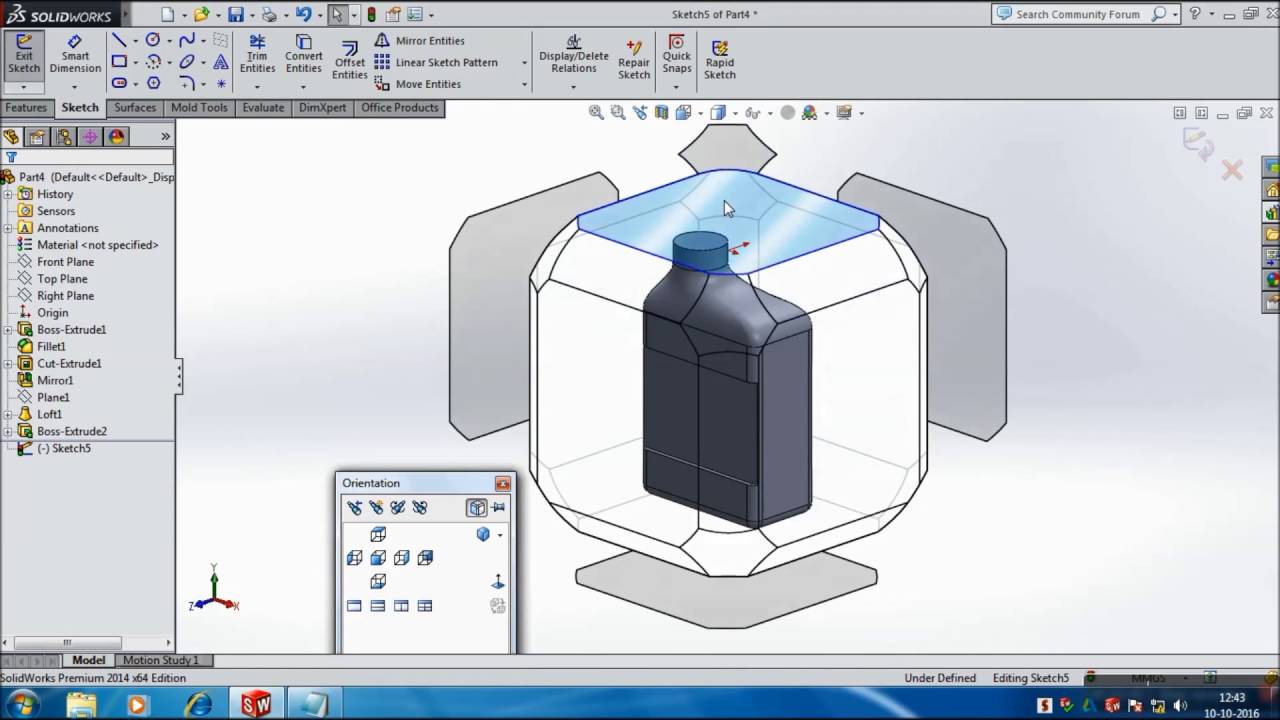Click Zoom to Fit in the view toolbar

click(595, 112)
